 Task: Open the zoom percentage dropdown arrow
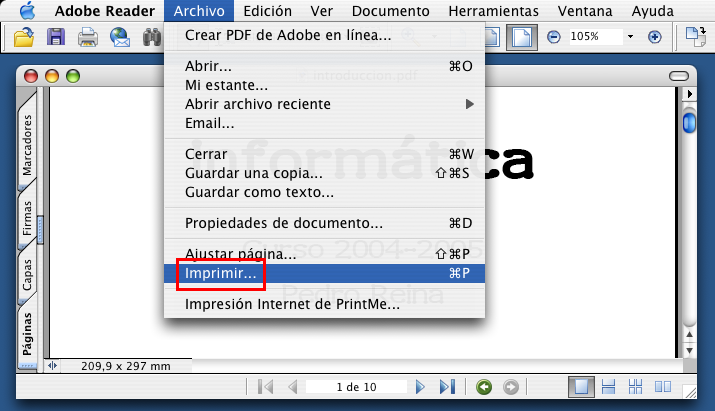(630, 36)
